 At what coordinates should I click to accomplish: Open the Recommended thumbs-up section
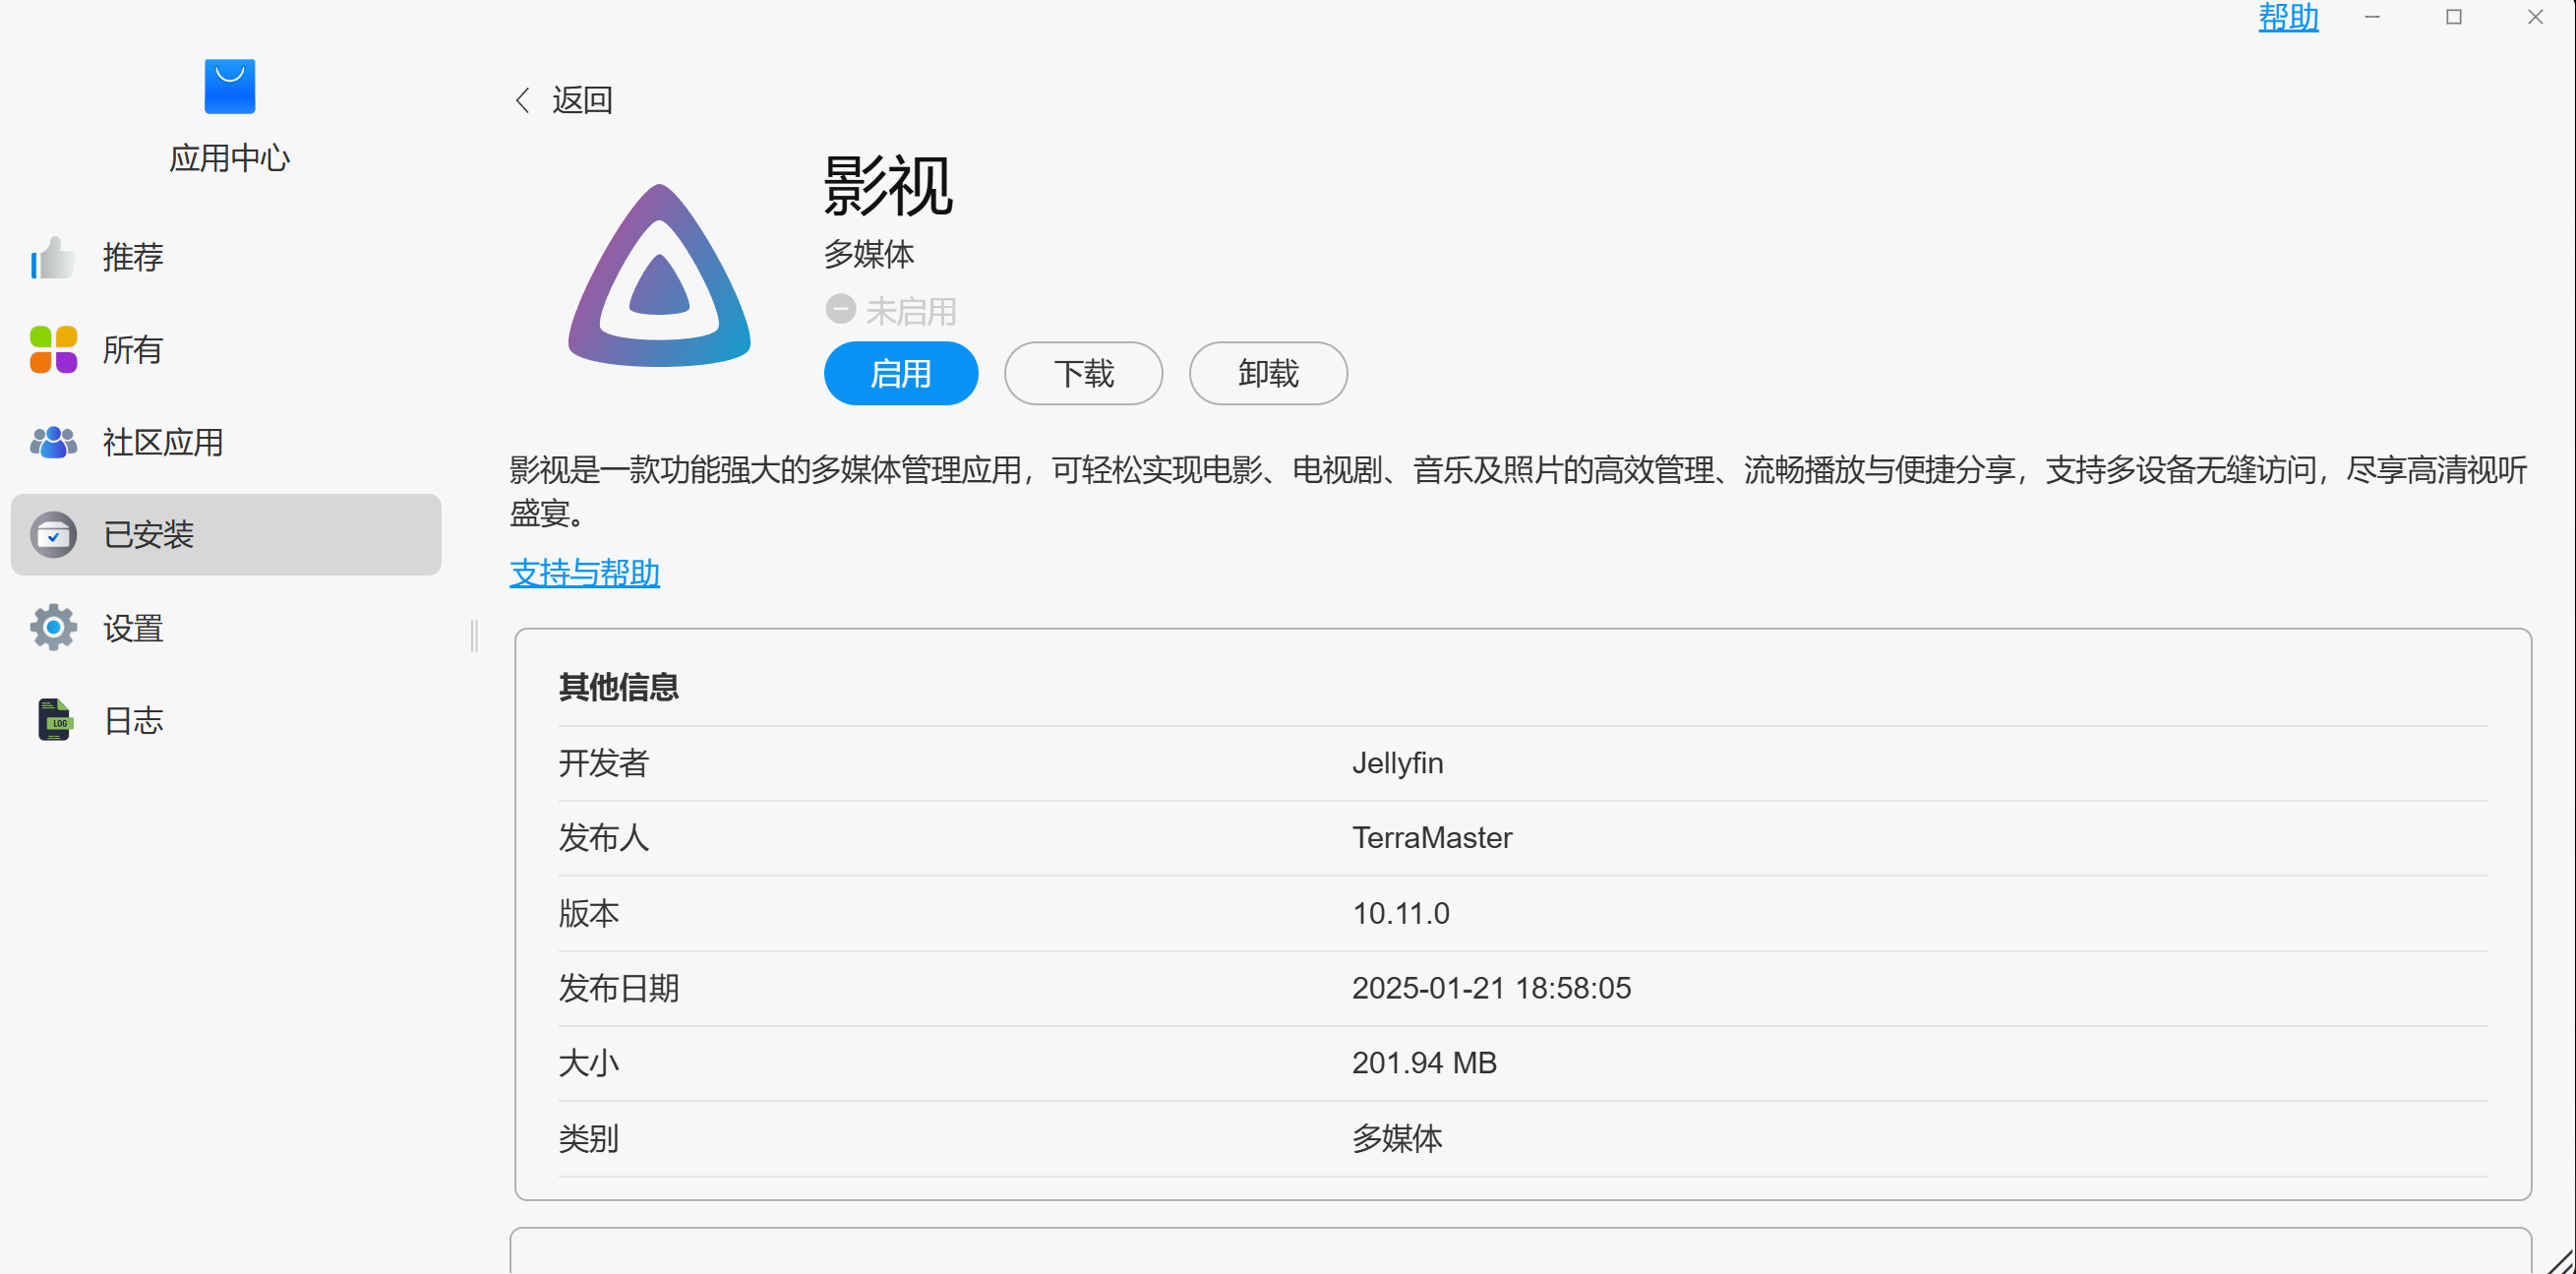(x=52, y=257)
